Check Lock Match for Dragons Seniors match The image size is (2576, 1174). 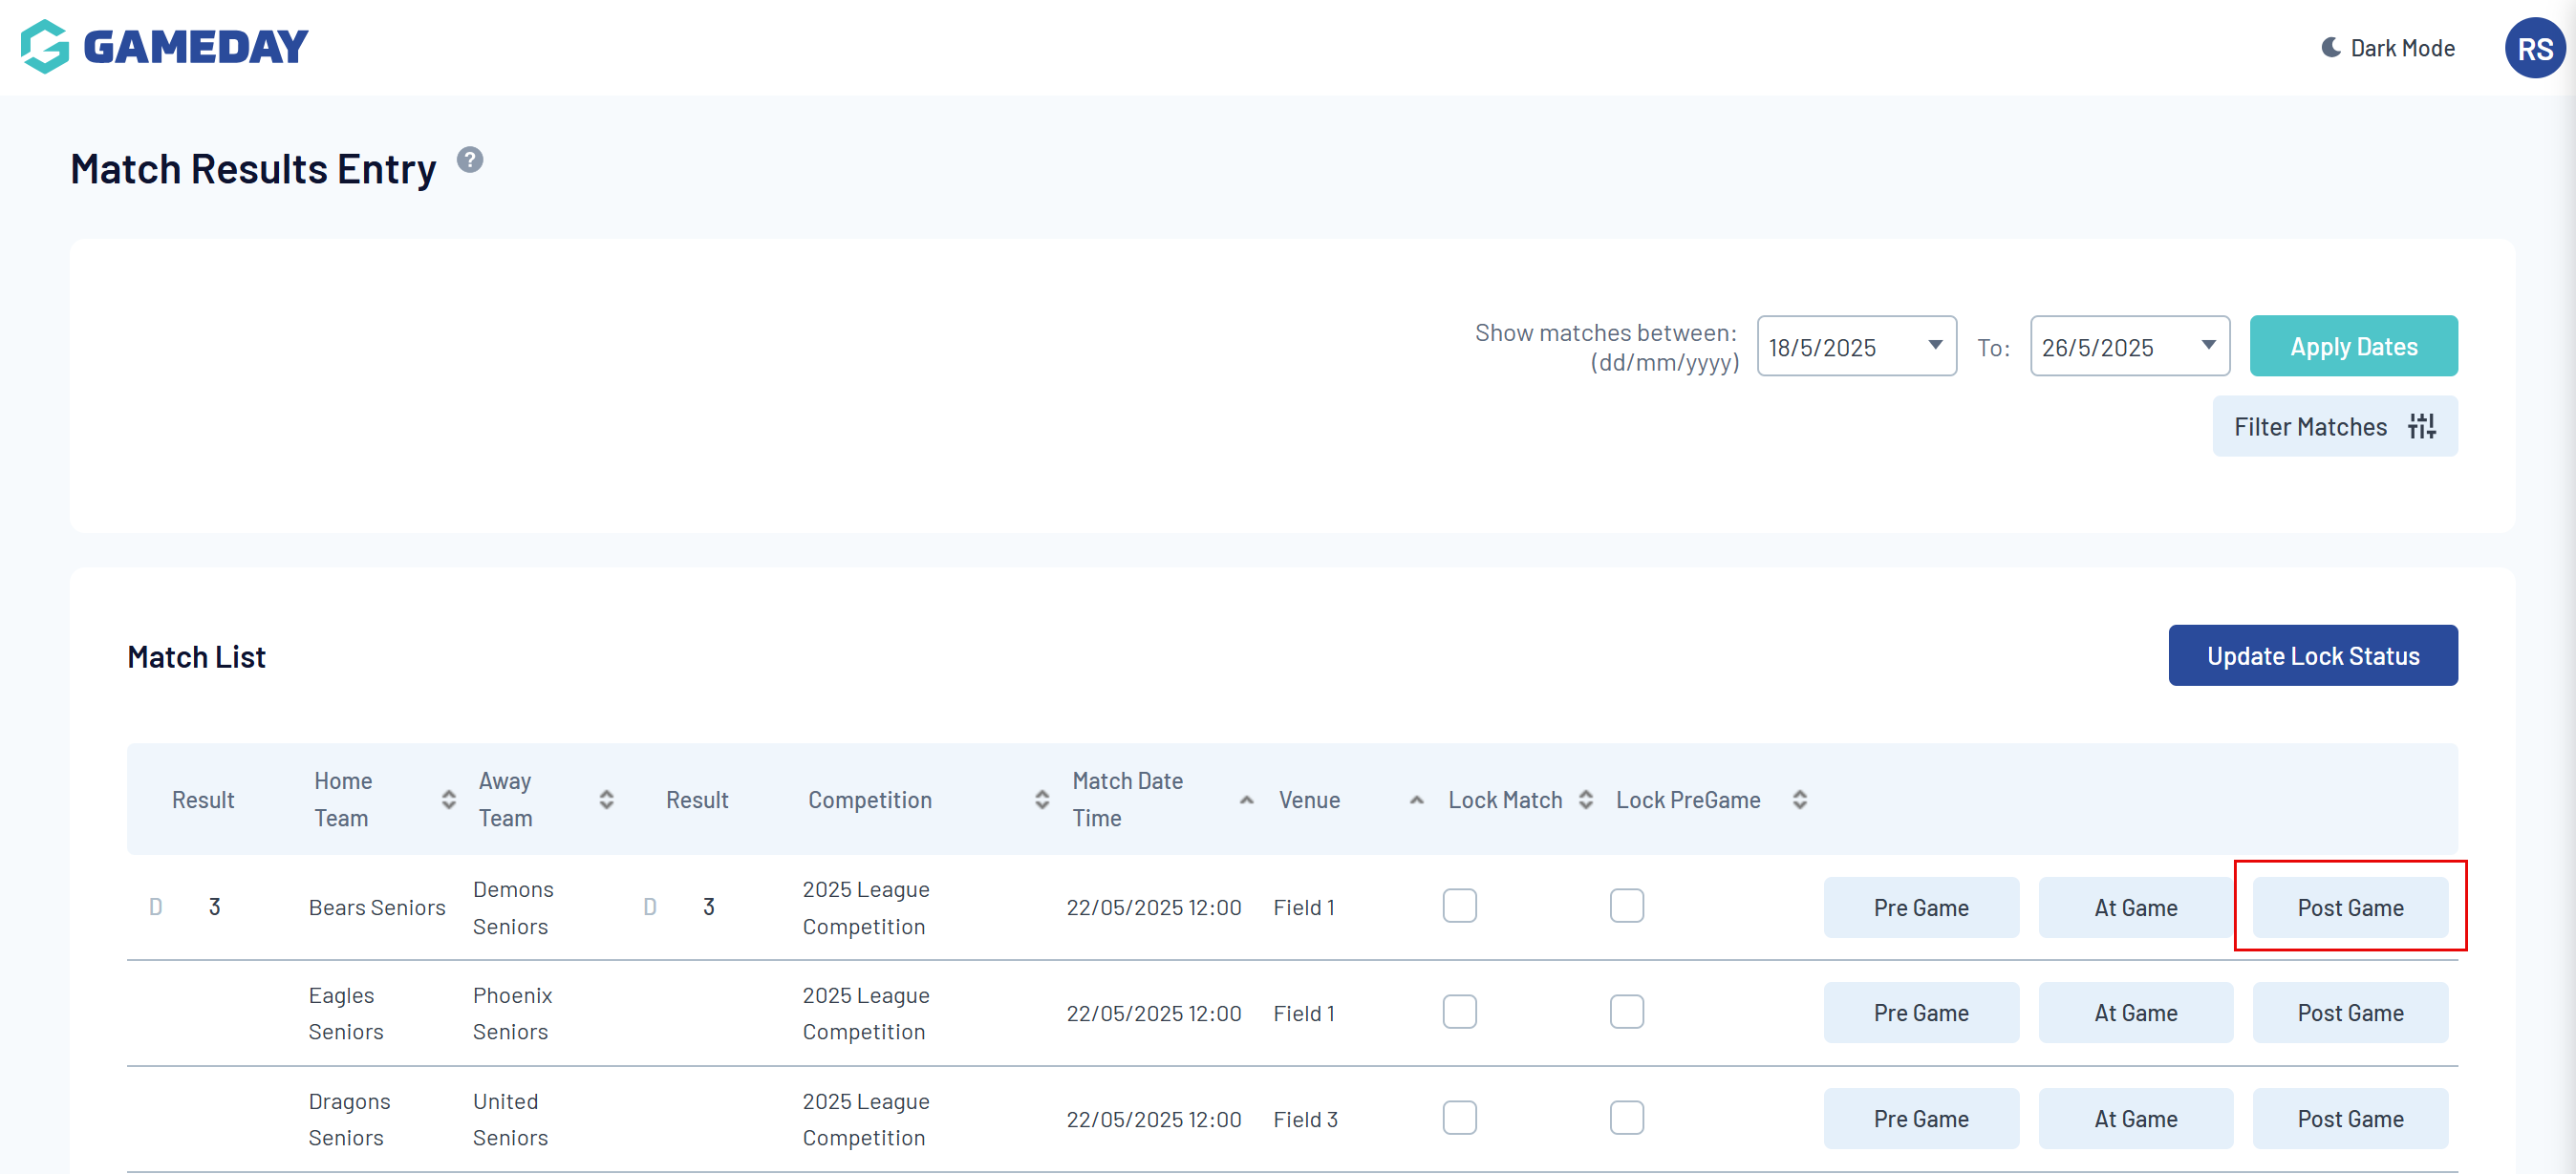(x=1459, y=1118)
